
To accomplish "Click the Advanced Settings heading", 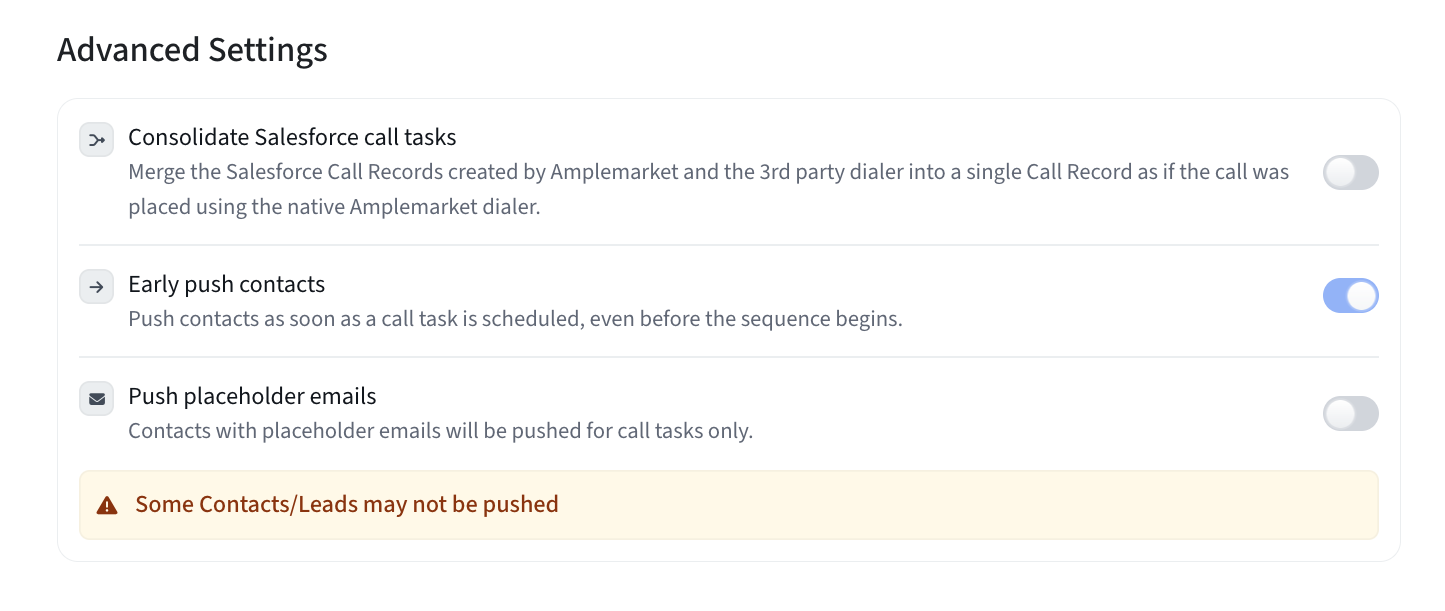I will (x=192, y=50).
